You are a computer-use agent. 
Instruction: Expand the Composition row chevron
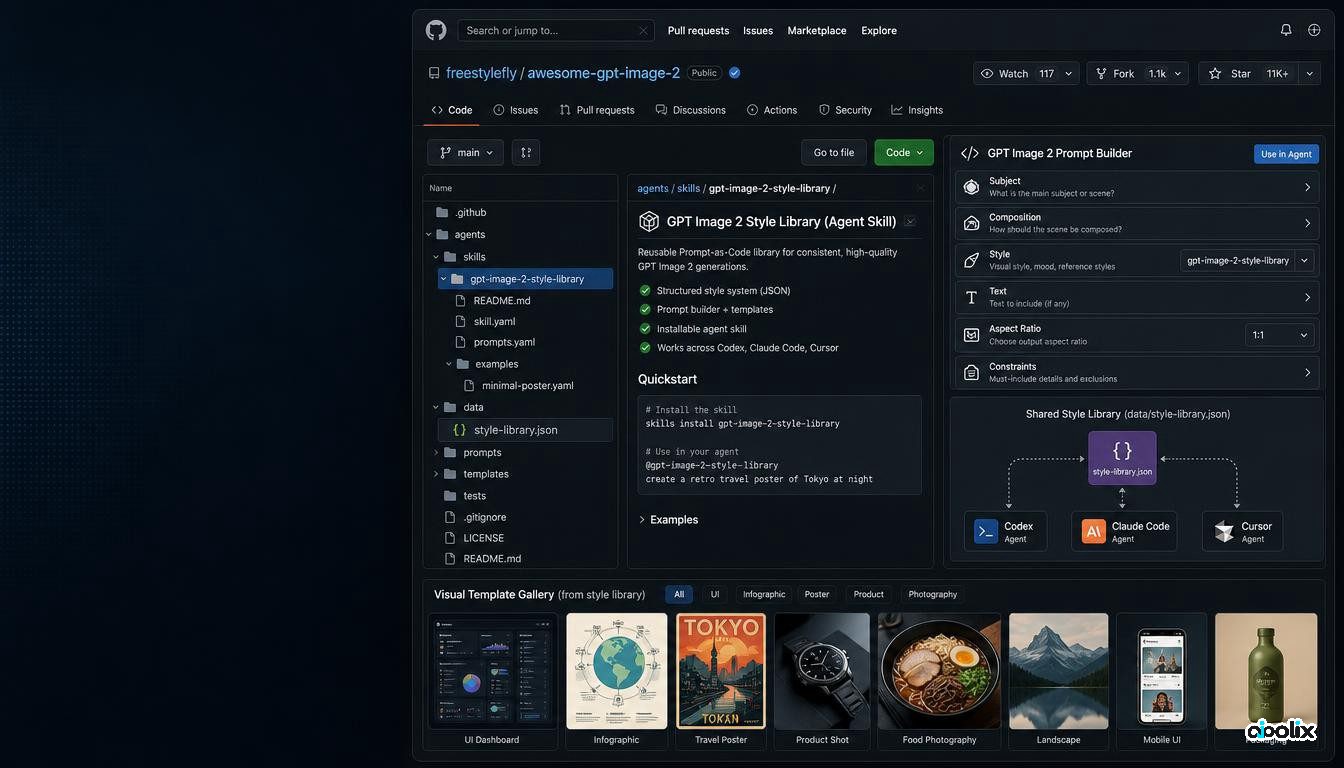(1307, 223)
